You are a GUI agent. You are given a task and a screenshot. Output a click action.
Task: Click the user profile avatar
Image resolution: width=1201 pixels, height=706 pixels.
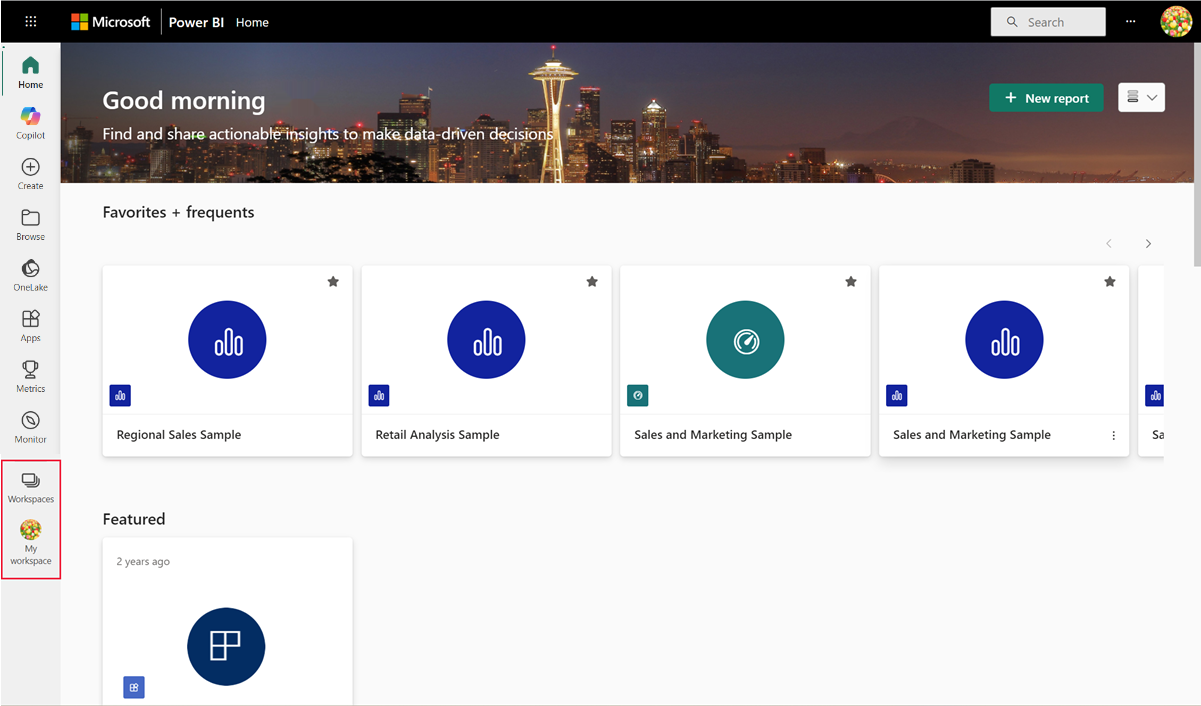(1176, 21)
